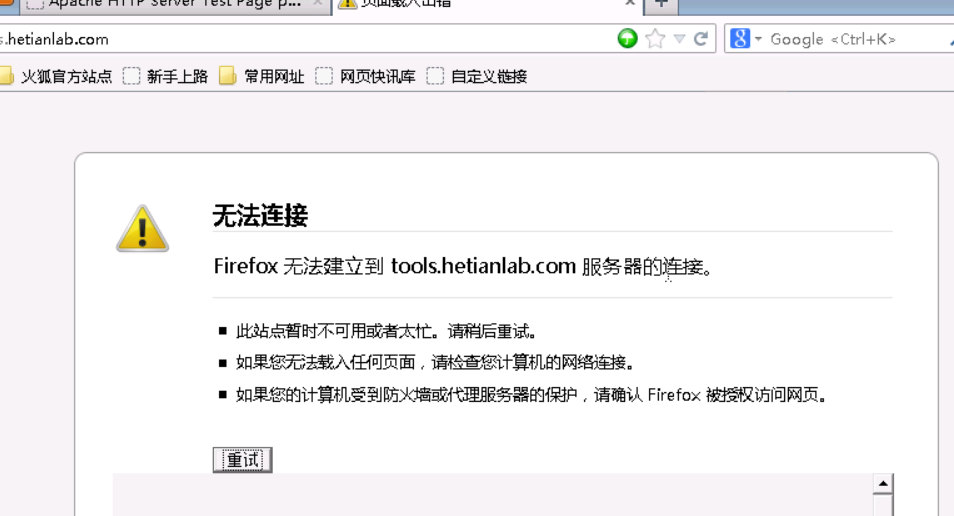The height and width of the screenshot is (516, 954).
Task: Open a new tab with the plus button
Action: point(661,4)
